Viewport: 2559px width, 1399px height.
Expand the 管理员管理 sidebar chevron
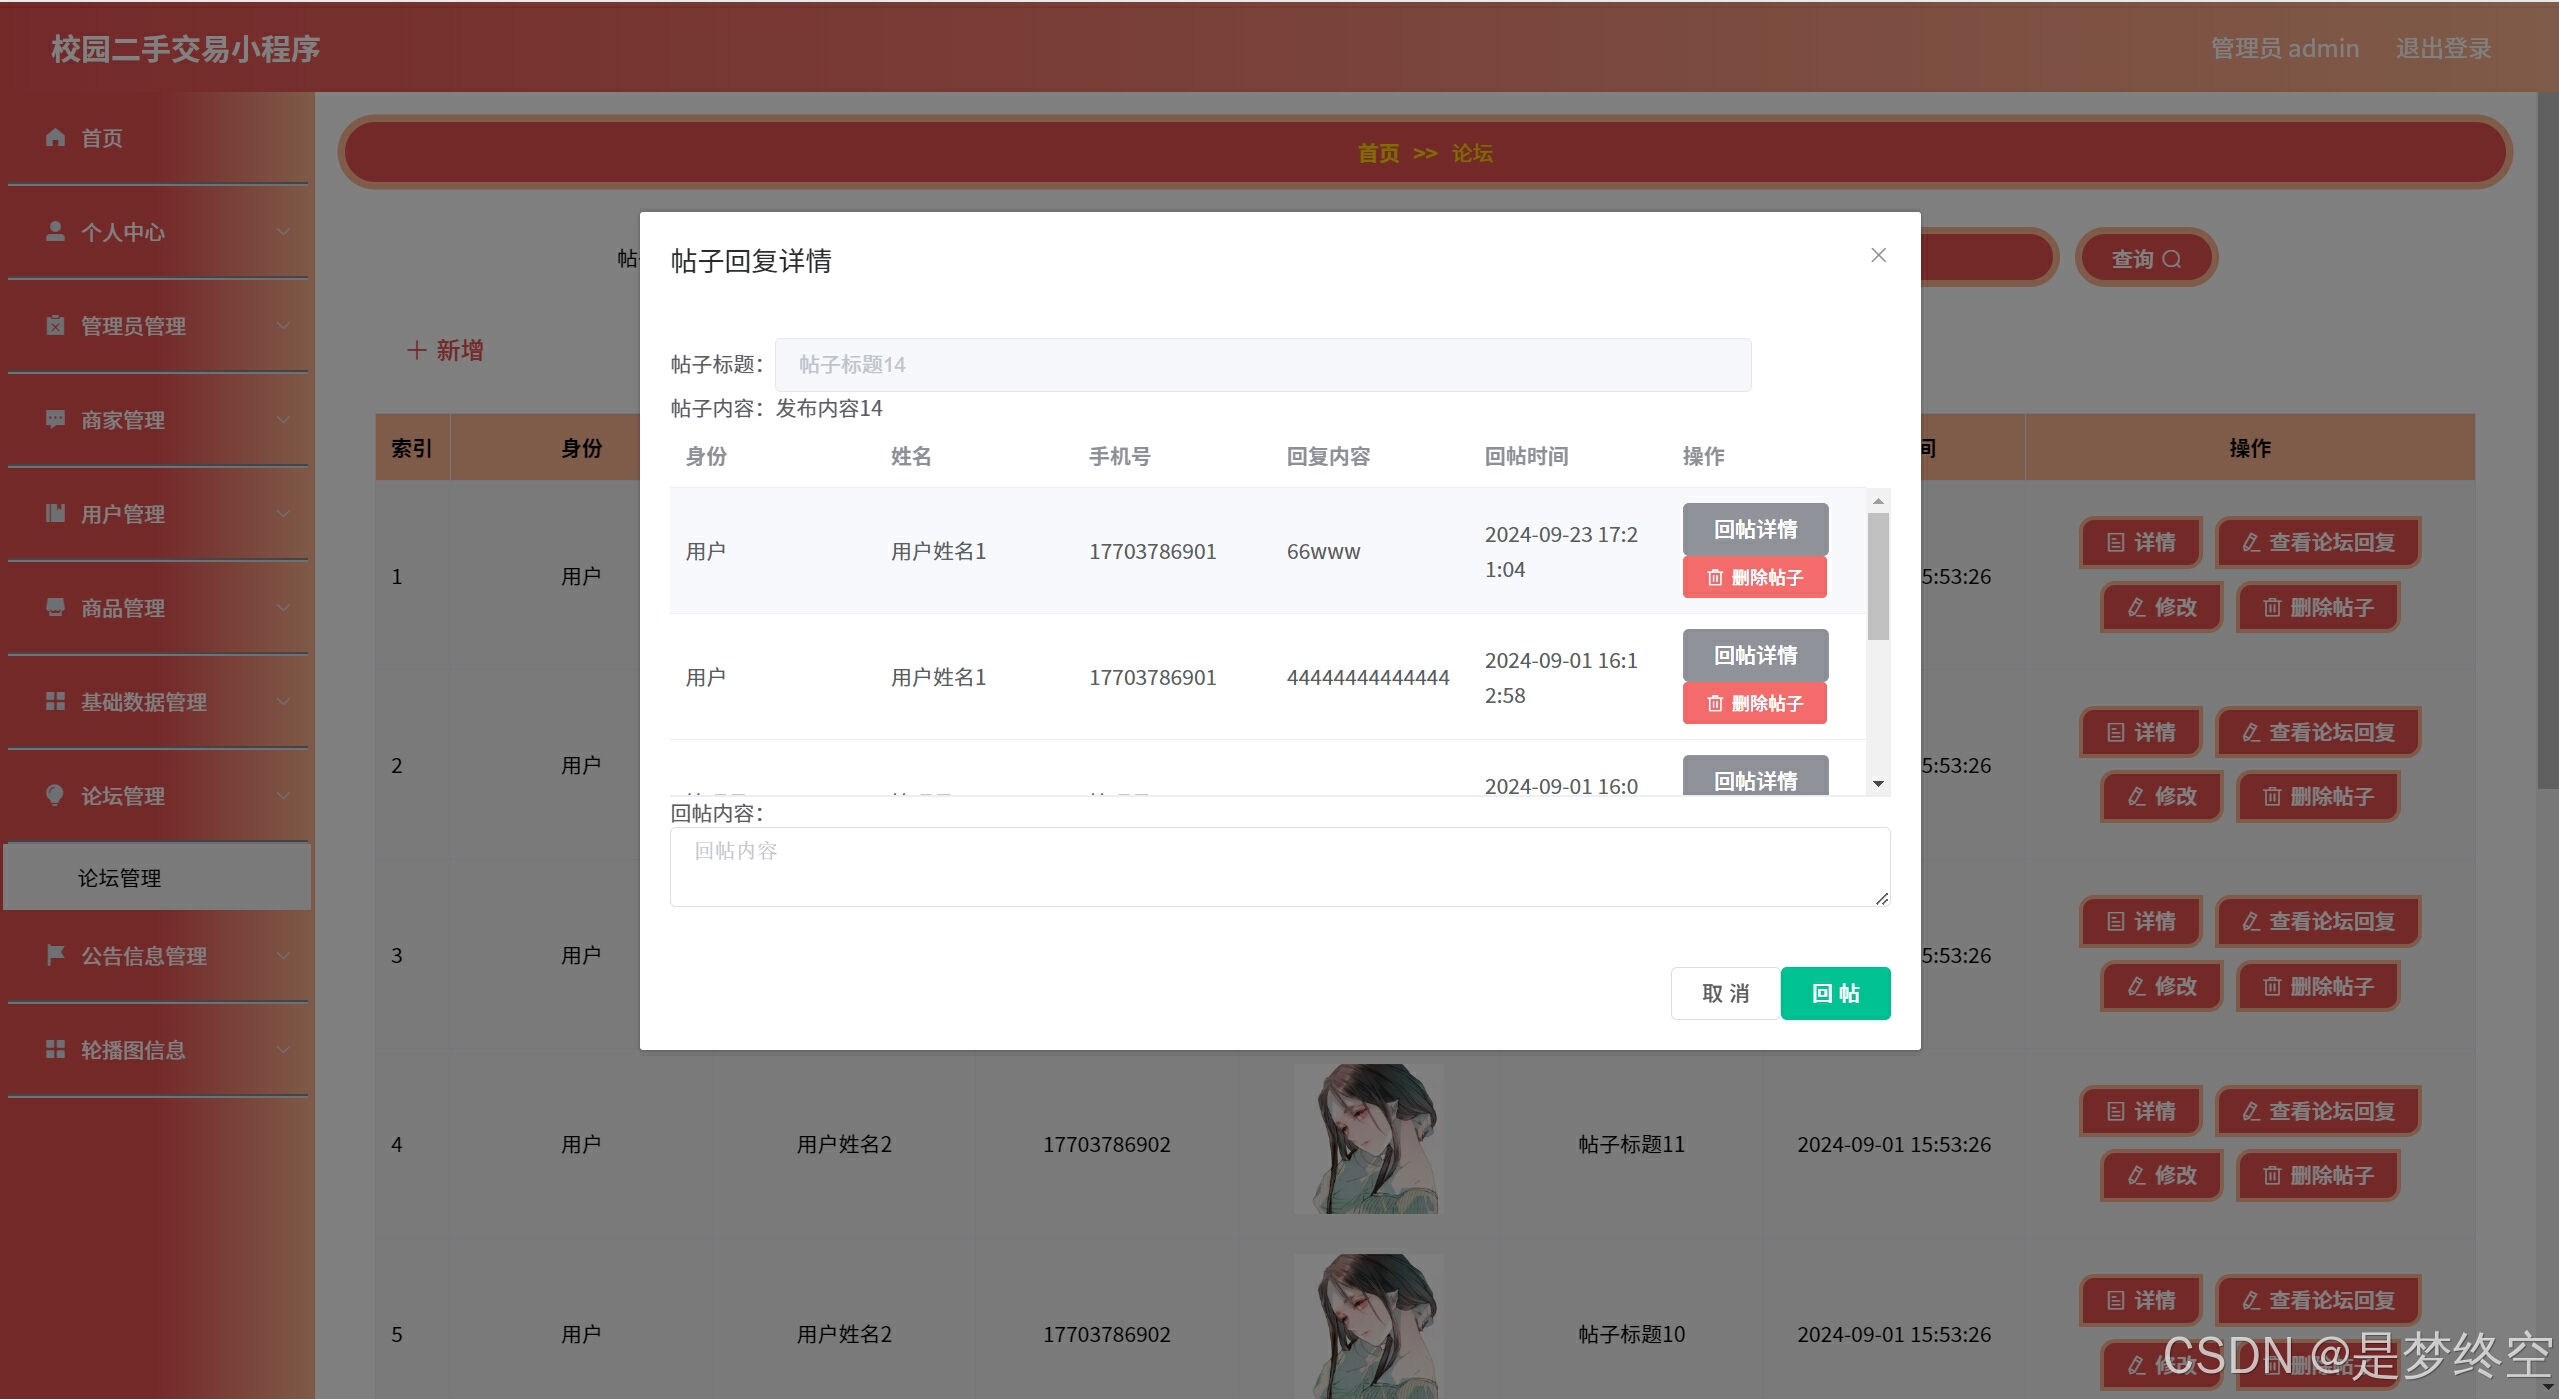(x=283, y=325)
